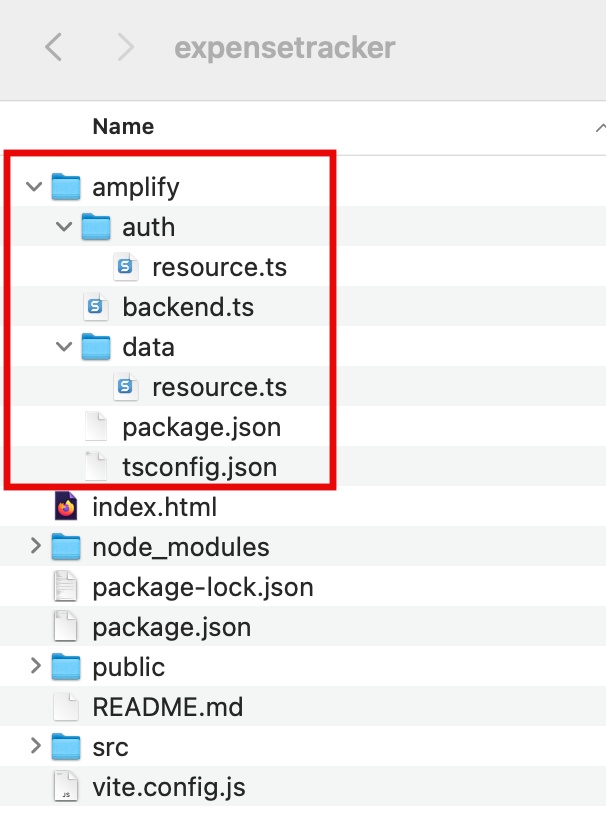Click the backend.ts file icon
The height and width of the screenshot is (828, 606).
coord(96,307)
